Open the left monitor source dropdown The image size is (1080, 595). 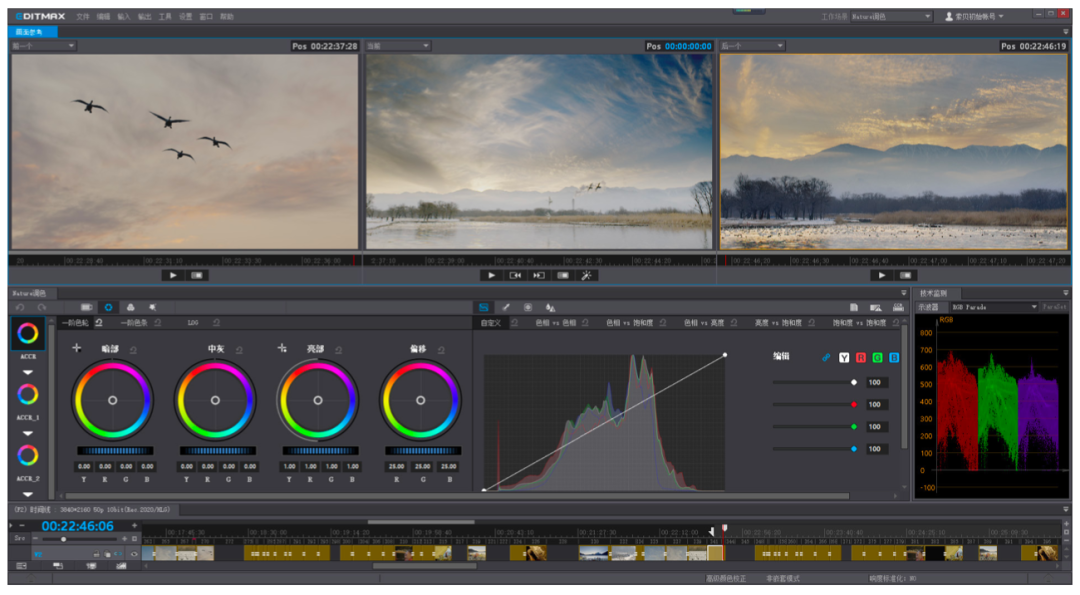(x=43, y=45)
